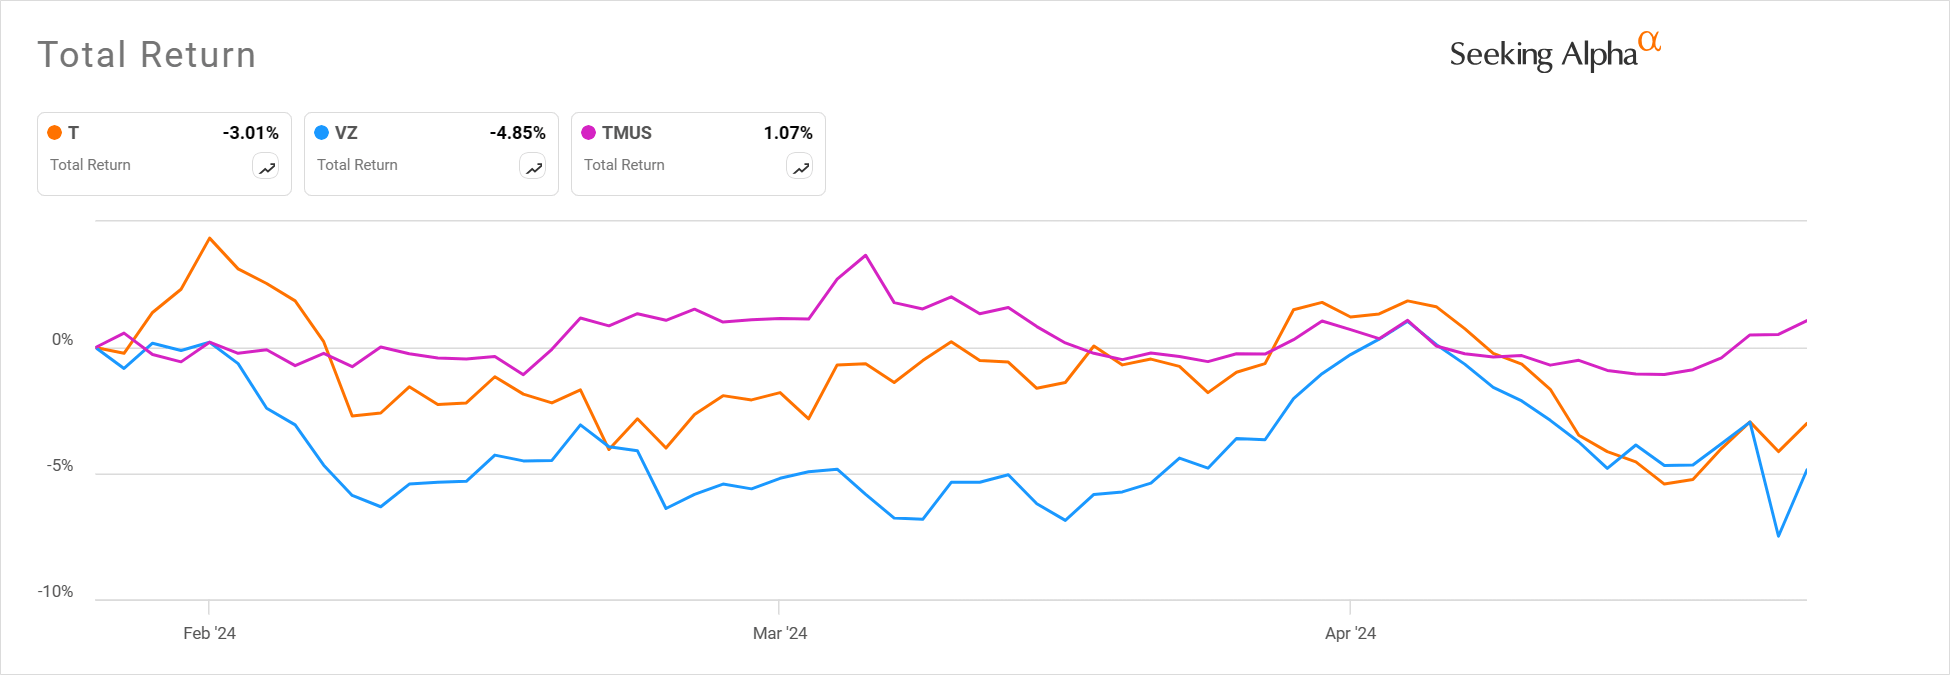Click the Mar '24 axis label

click(780, 633)
